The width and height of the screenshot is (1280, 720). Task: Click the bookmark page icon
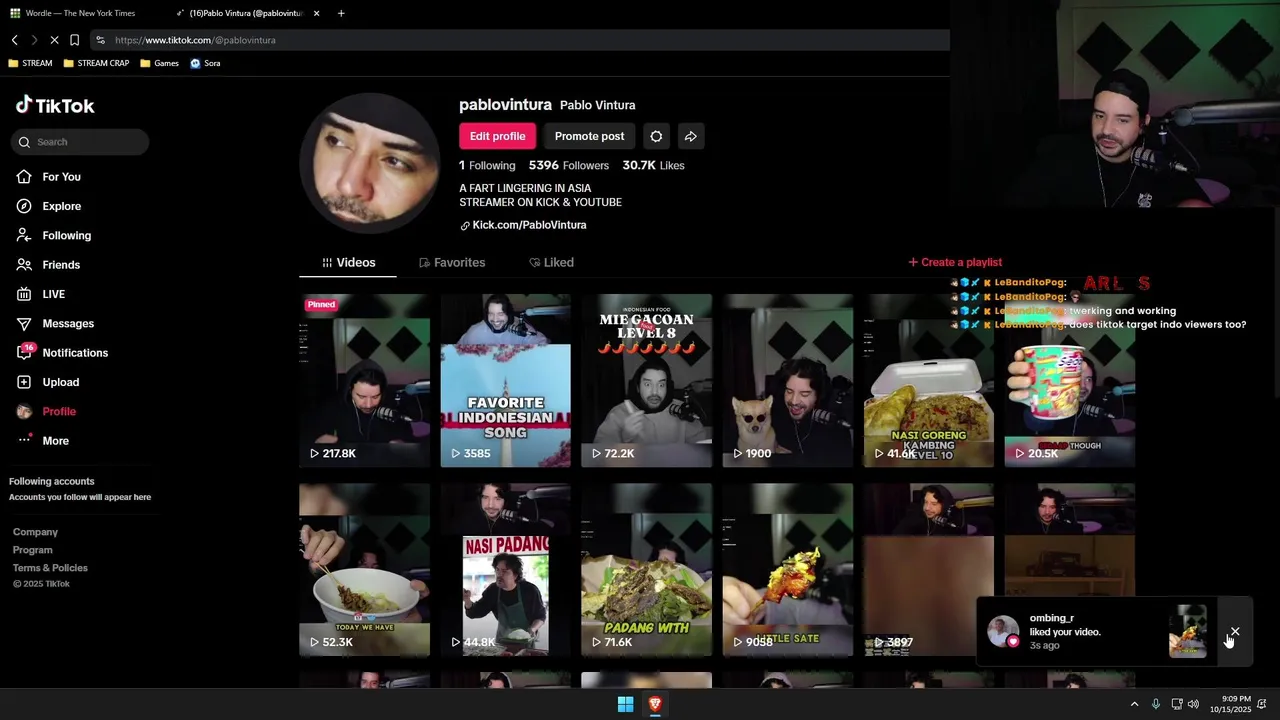[74, 40]
